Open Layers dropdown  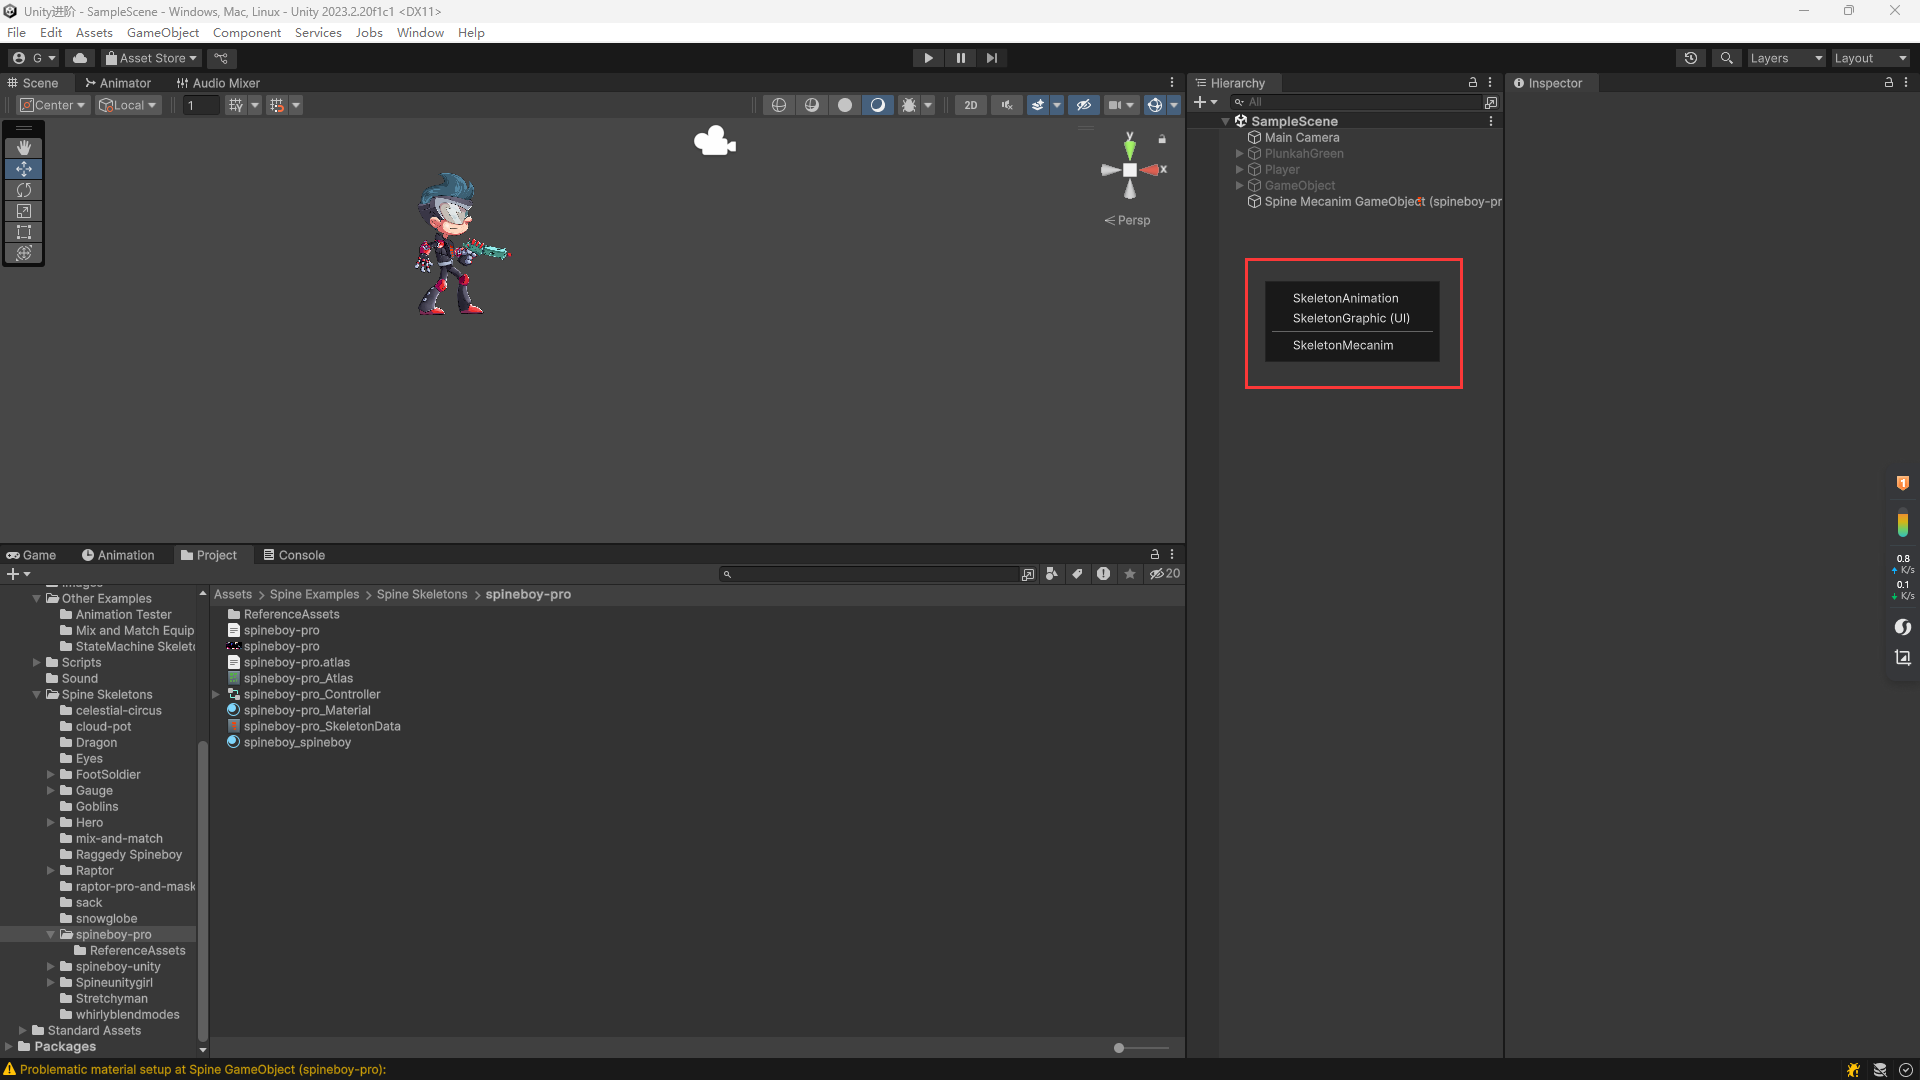click(1786, 58)
